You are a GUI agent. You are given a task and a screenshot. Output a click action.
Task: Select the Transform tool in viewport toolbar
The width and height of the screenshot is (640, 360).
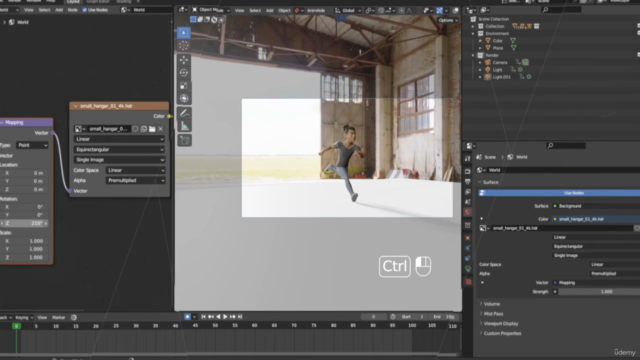[184, 98]
